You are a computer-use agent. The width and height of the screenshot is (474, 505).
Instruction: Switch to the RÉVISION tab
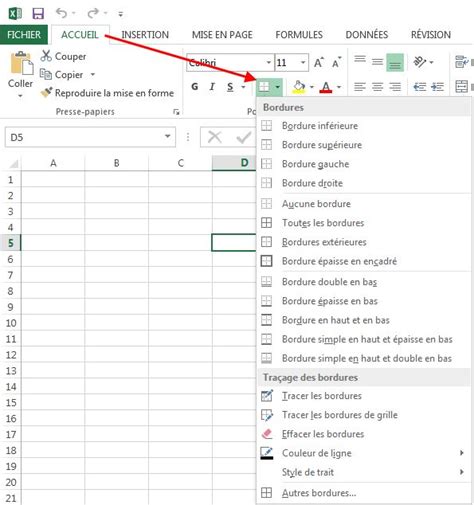(431, 35)
